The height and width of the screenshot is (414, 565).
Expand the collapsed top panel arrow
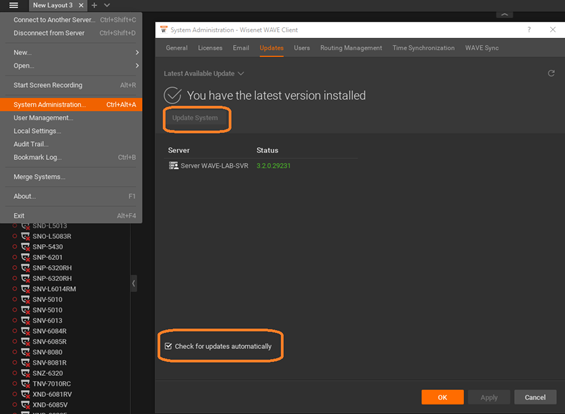pyautogui.click(x=504, y=14)
